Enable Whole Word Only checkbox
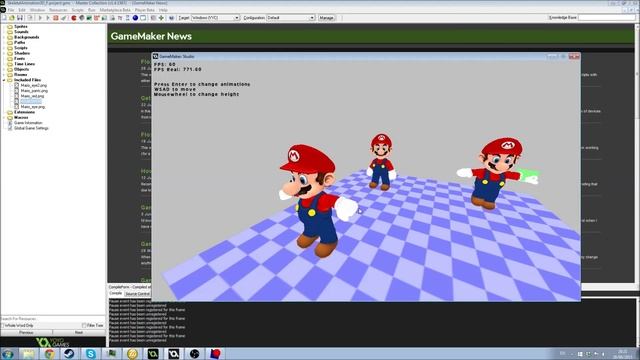The image size is (640, 360). [x=2, y=326]
